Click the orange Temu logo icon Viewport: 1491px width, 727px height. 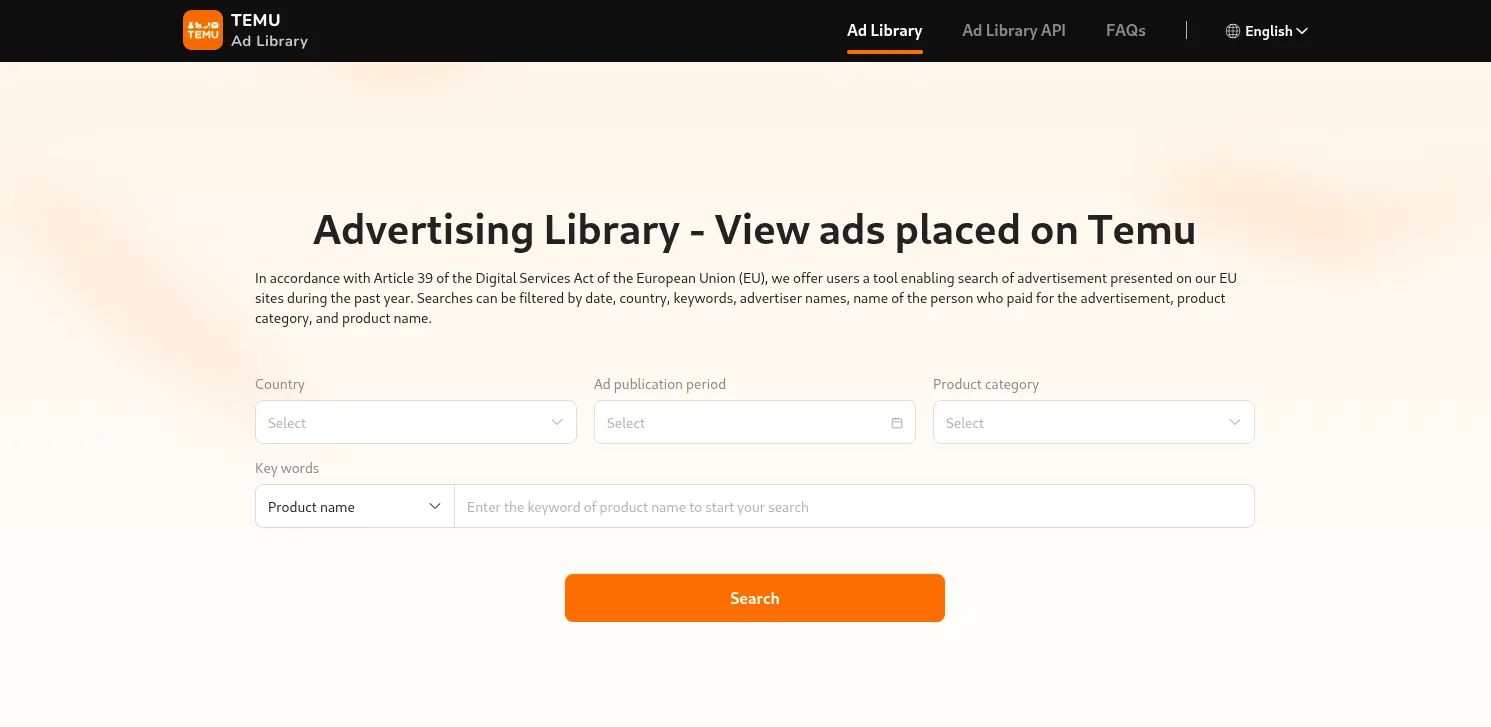point(203,30)
